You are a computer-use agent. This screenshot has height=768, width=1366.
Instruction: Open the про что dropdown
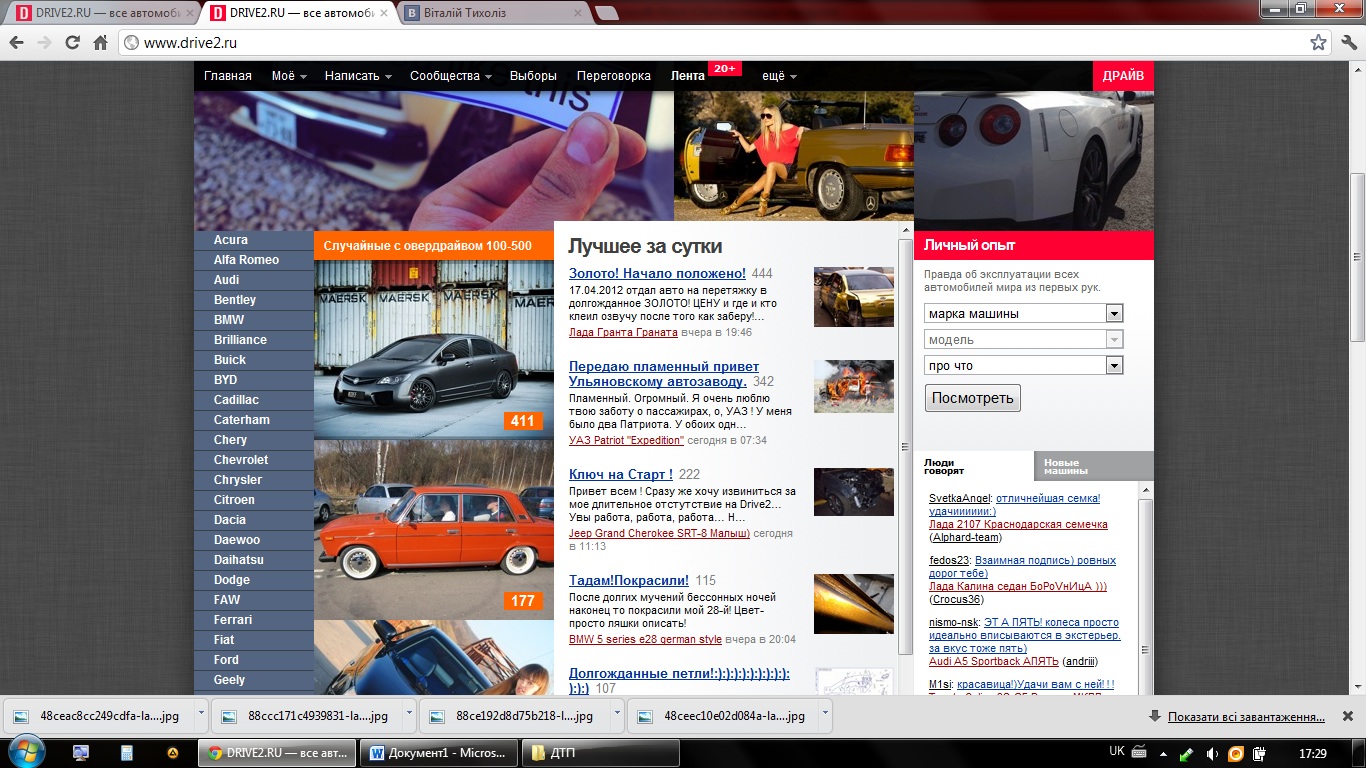[1023, 365]
